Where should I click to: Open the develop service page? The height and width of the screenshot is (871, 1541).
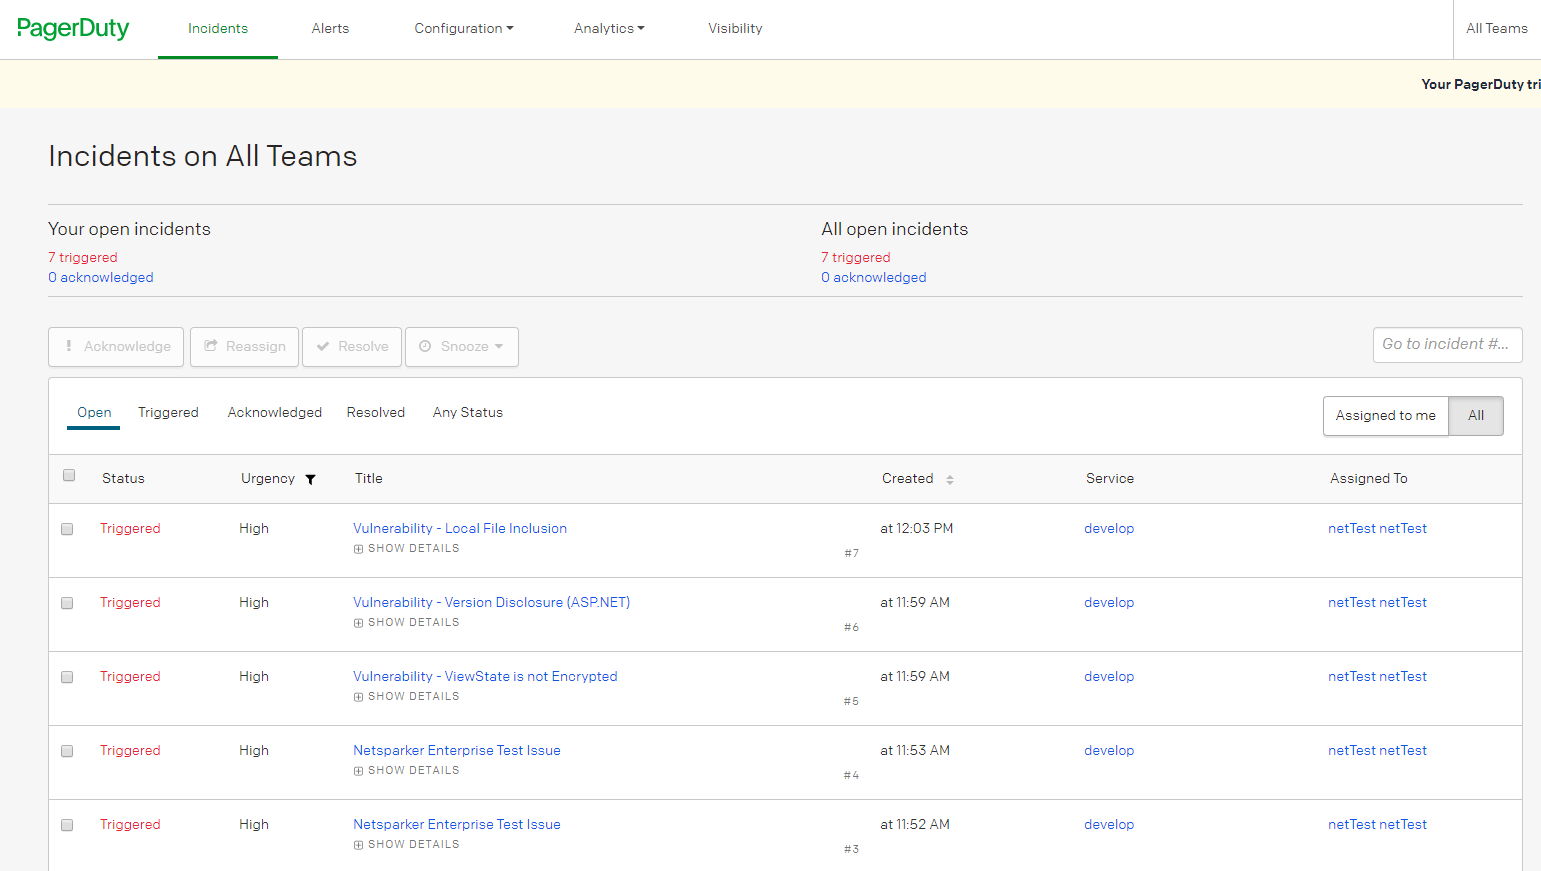pos(1108,528)
